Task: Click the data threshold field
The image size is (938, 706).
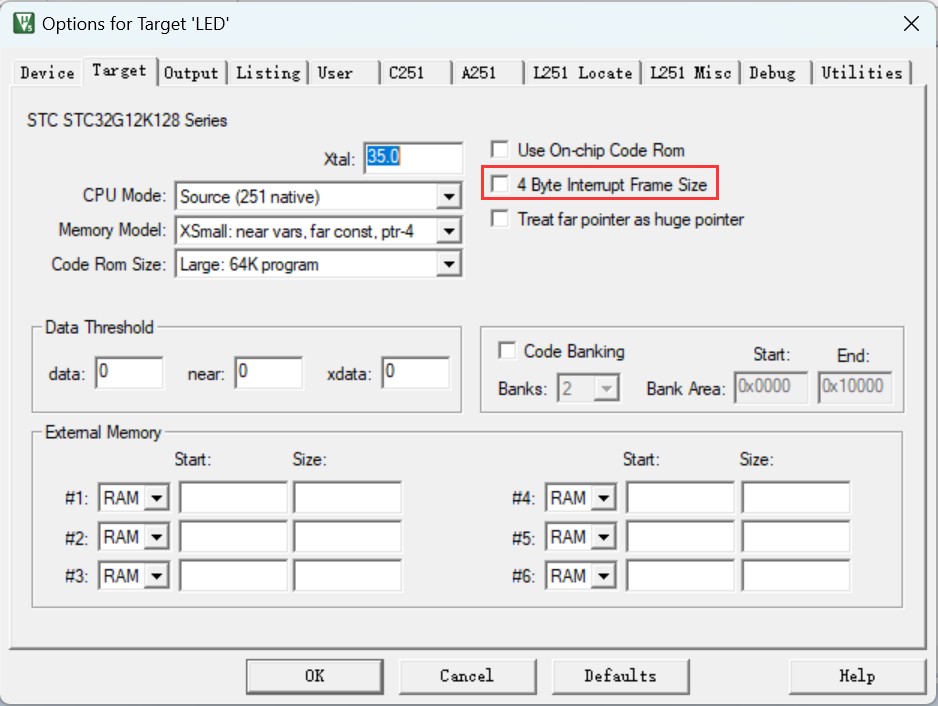Action: [x=129, y=373]
